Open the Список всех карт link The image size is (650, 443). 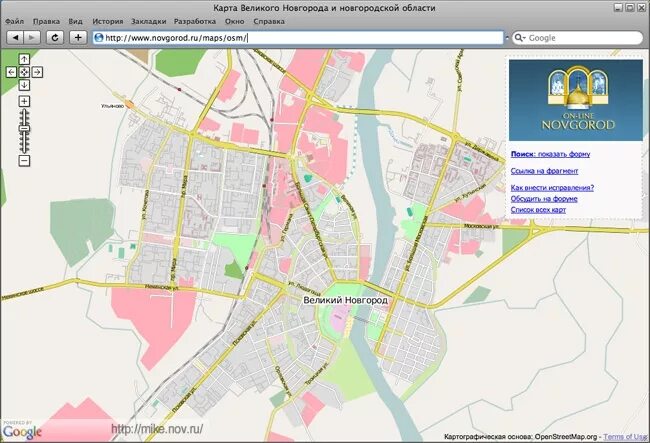(538, 210)
